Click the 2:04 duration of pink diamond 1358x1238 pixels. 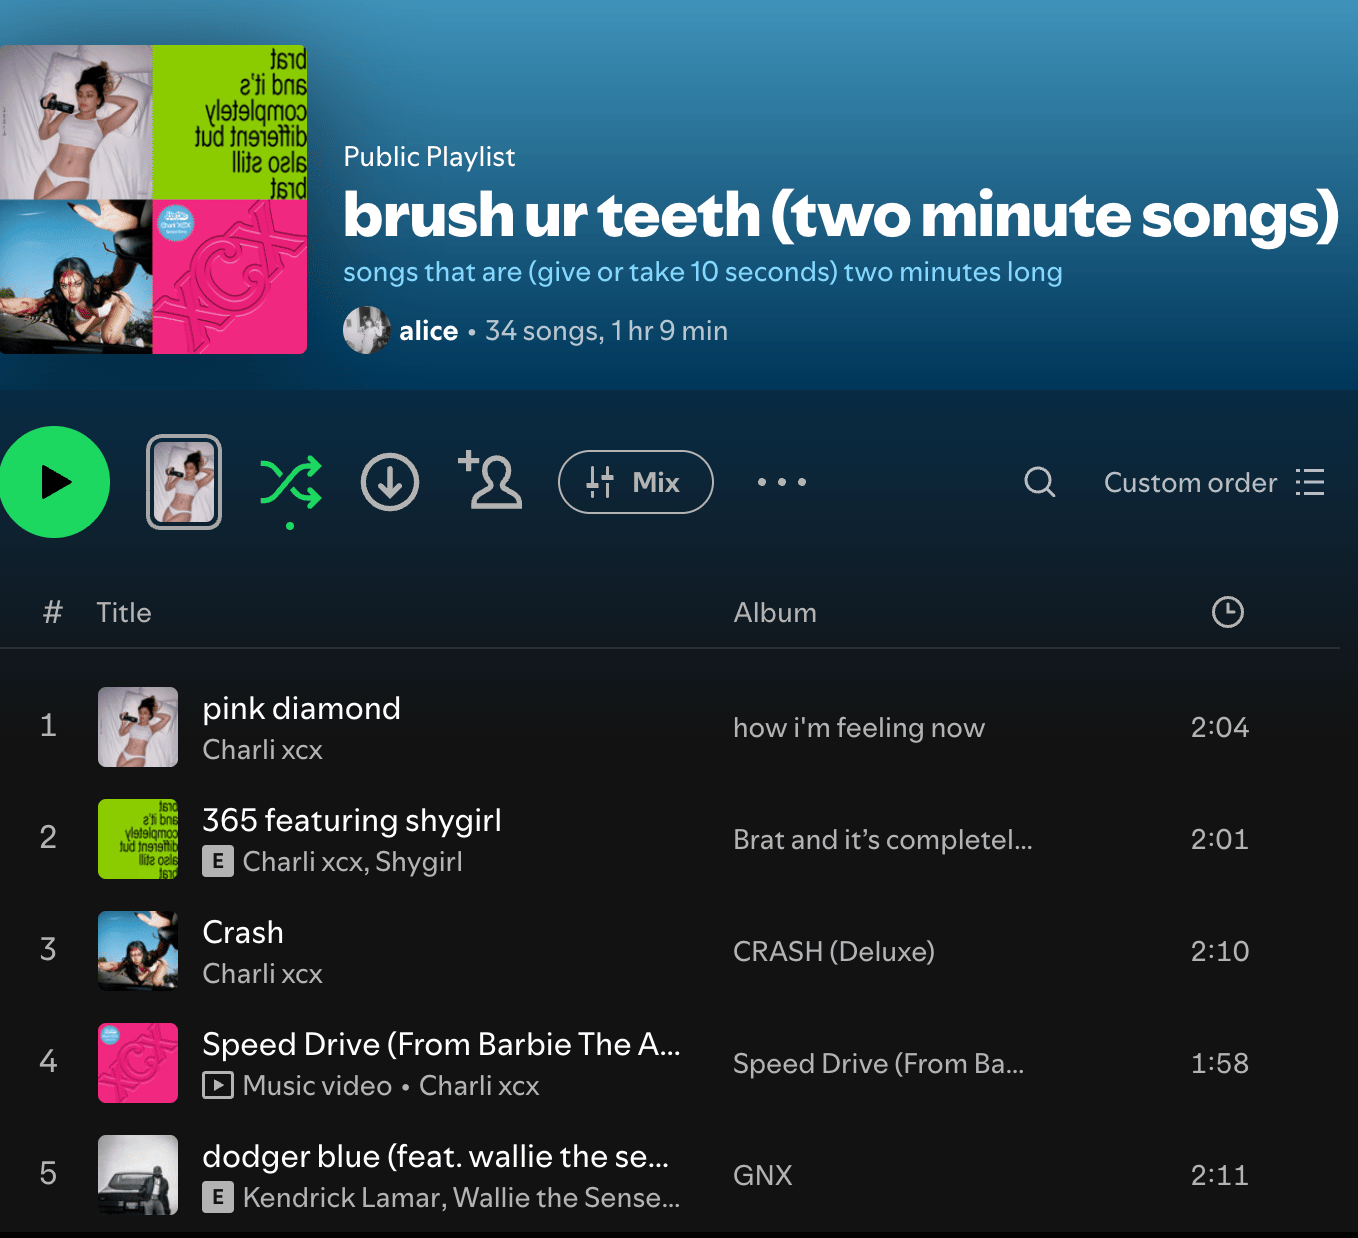click(x=1220, y=727)
